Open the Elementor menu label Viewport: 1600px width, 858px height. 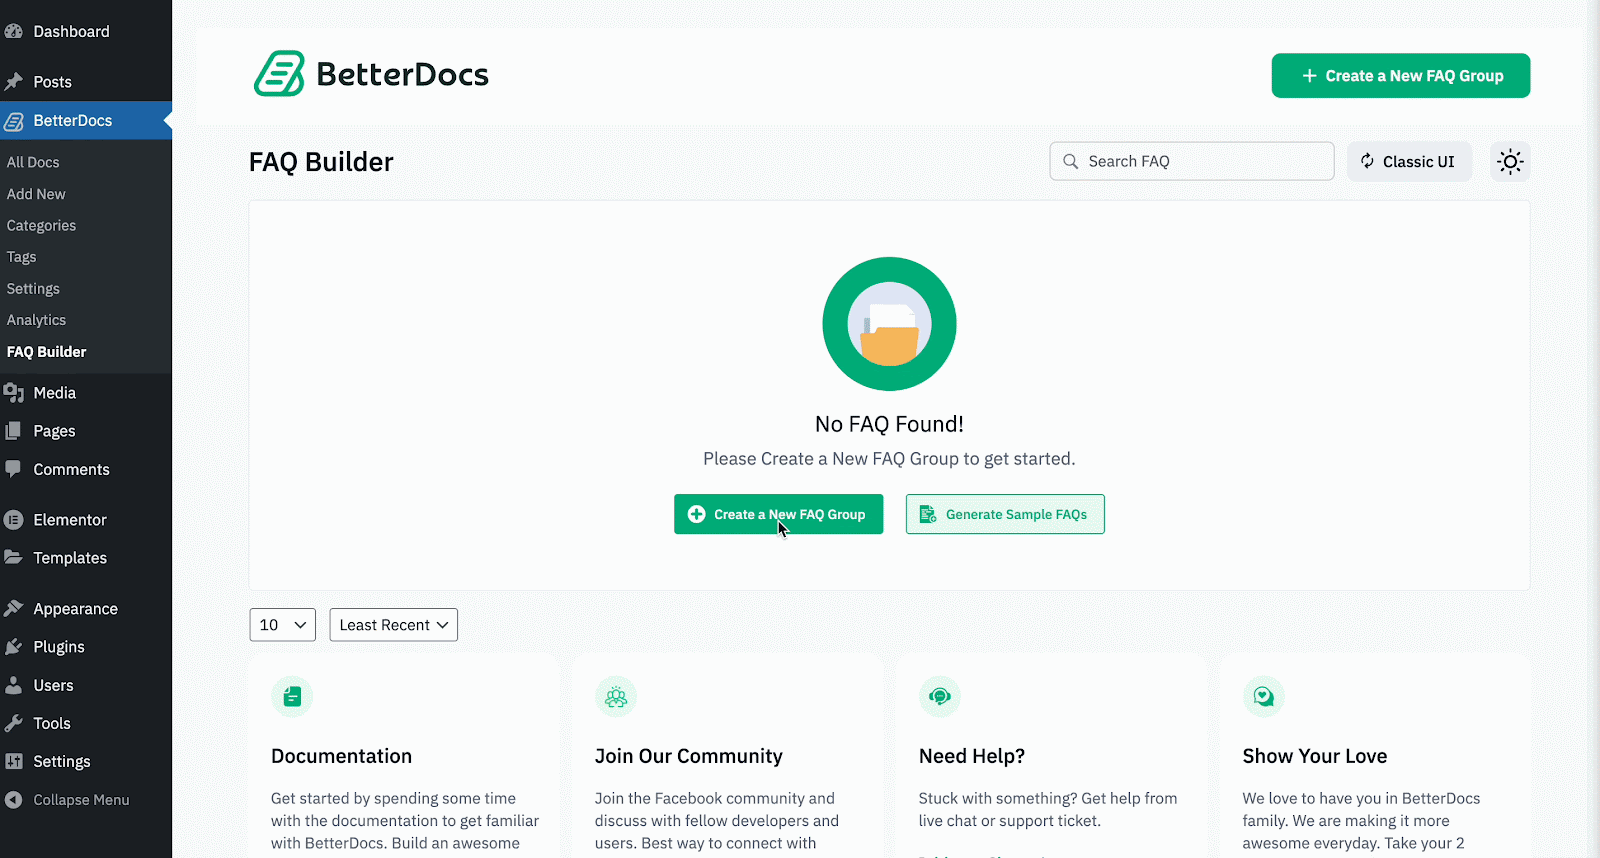coord(70,520)
